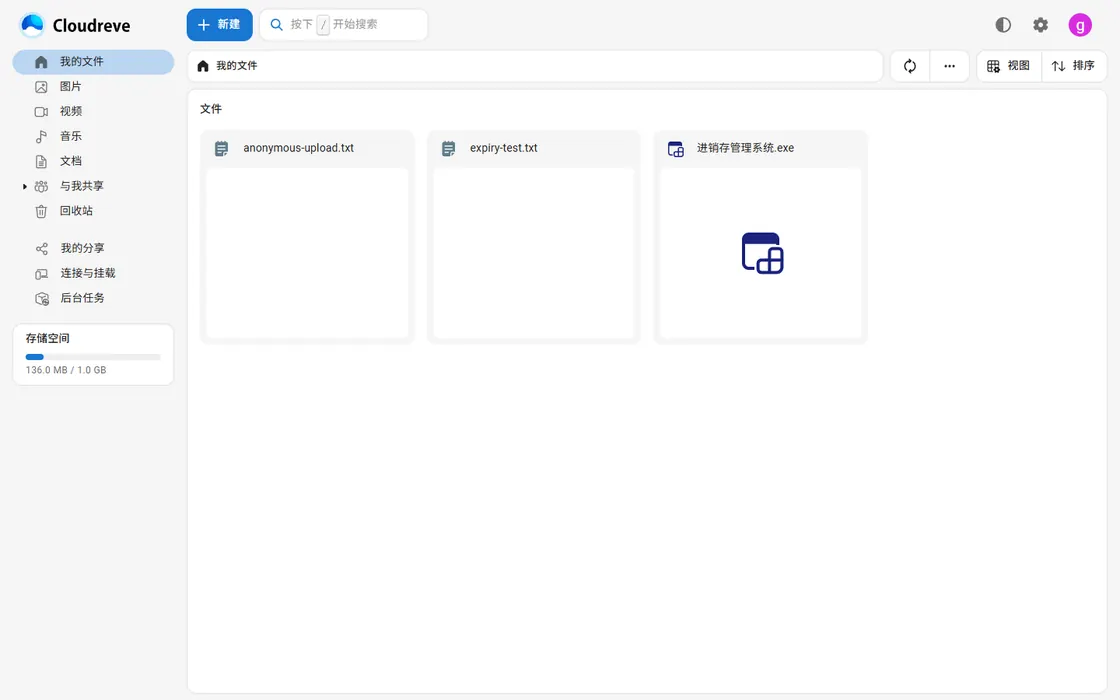The height and width of the screenshot is (700, 1120).
Task: Open the more options ellipsis menu
Action: [x=949, y=66]
